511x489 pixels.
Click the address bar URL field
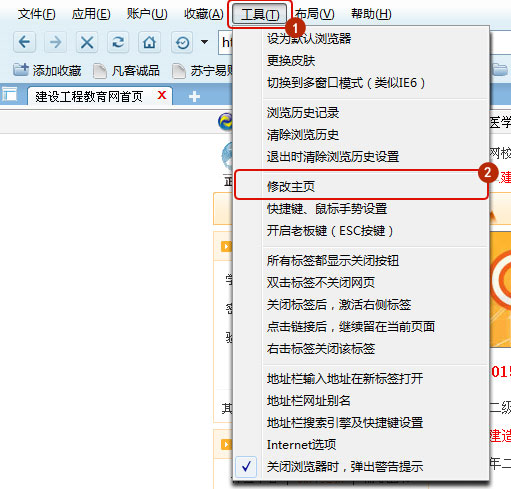click(226, 42)
